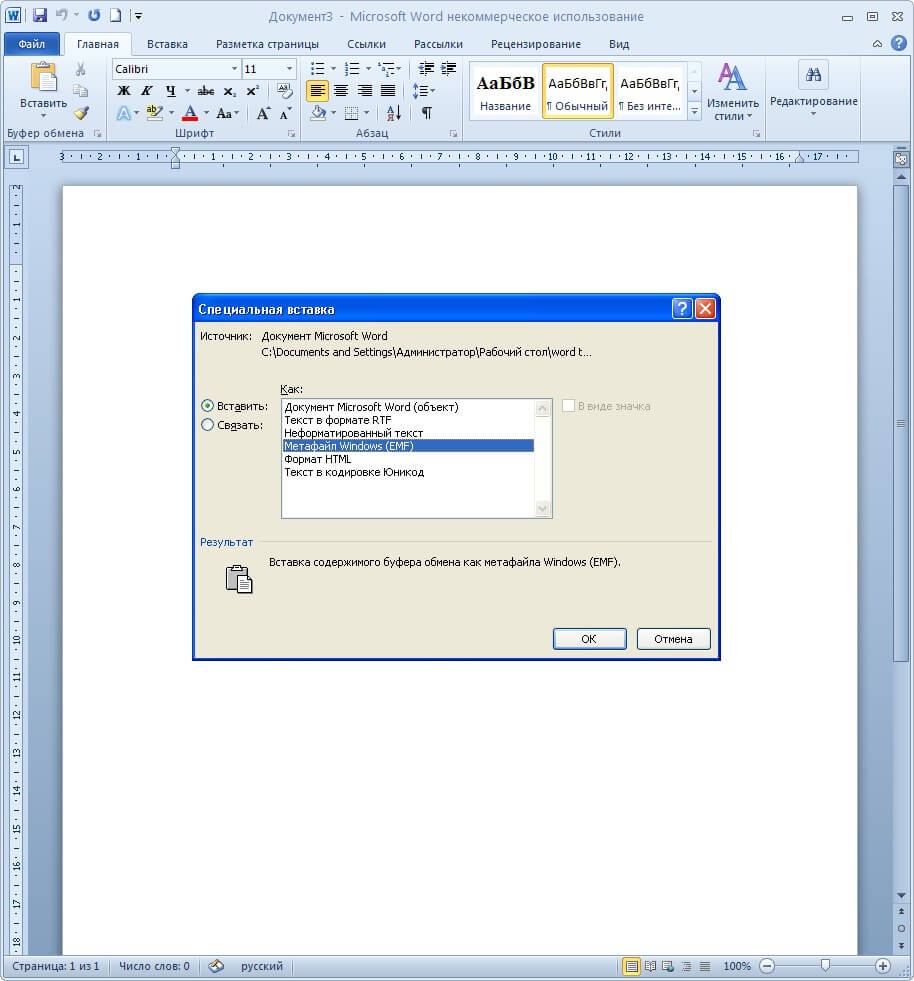
Task: Click the Increase Indent icon
Action: [449, 68]
